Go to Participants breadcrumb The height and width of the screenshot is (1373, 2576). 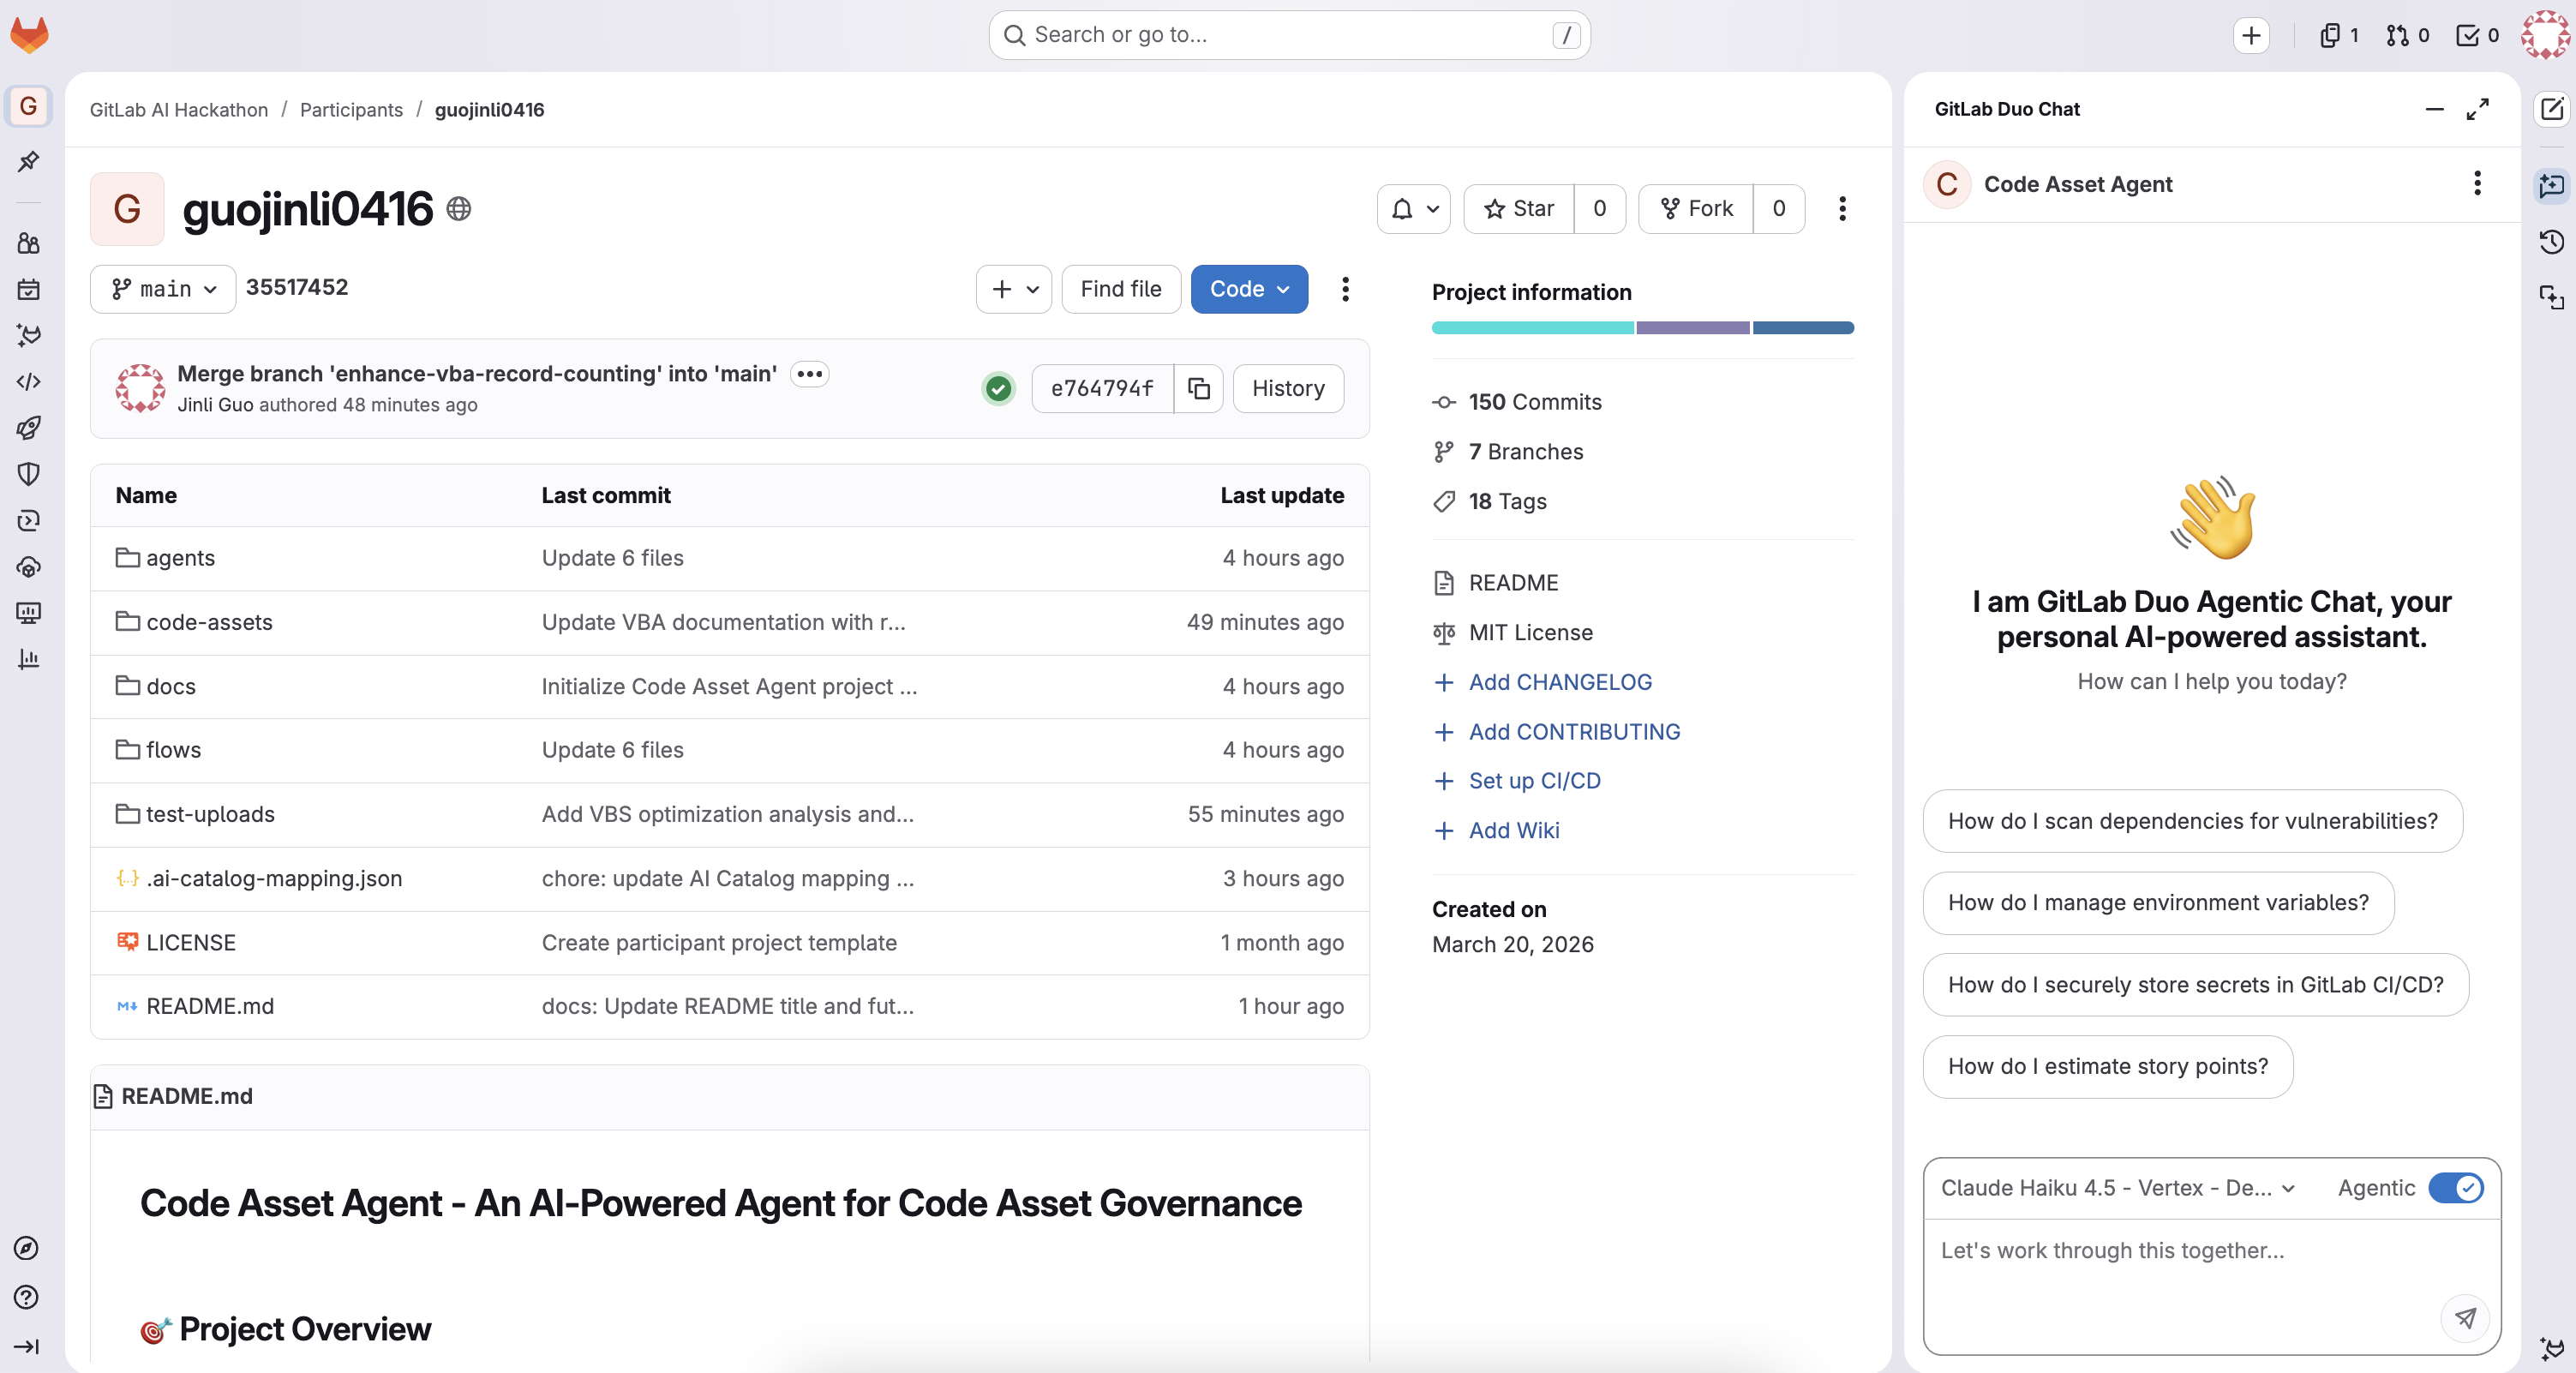tap(351, 109)
